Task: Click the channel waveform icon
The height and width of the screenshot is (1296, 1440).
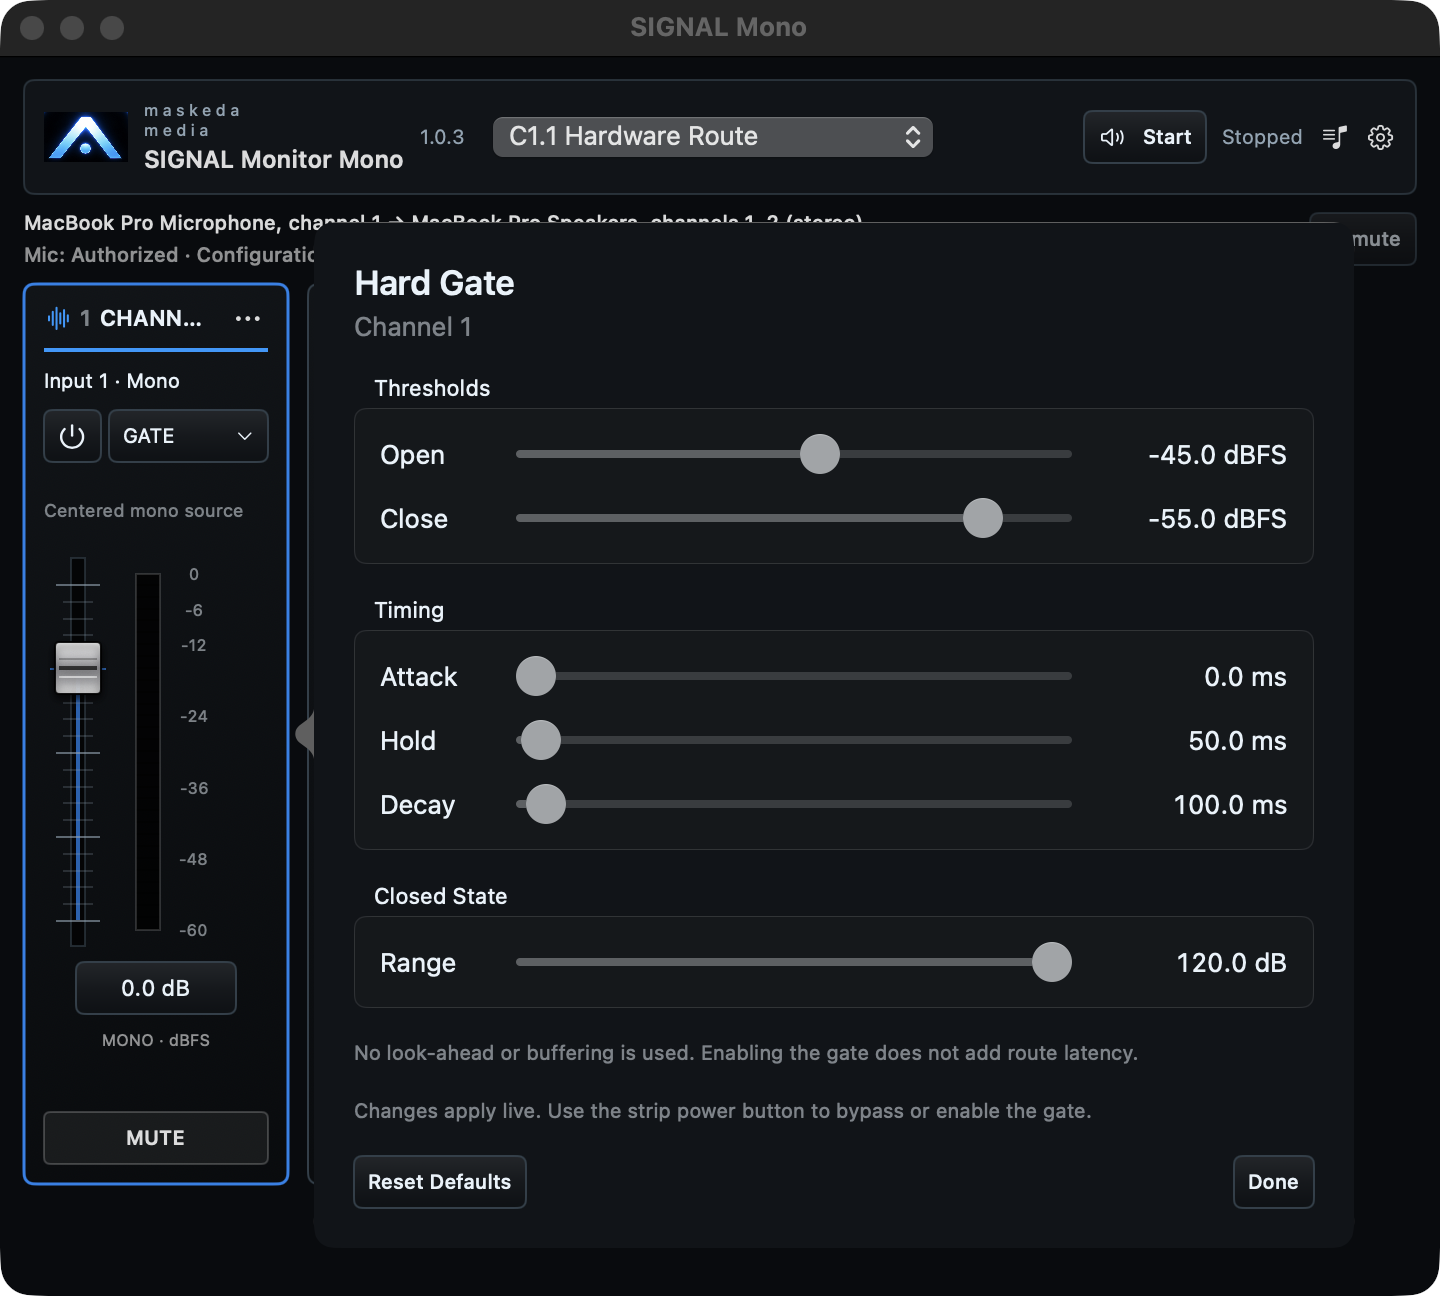Action: 59,318
